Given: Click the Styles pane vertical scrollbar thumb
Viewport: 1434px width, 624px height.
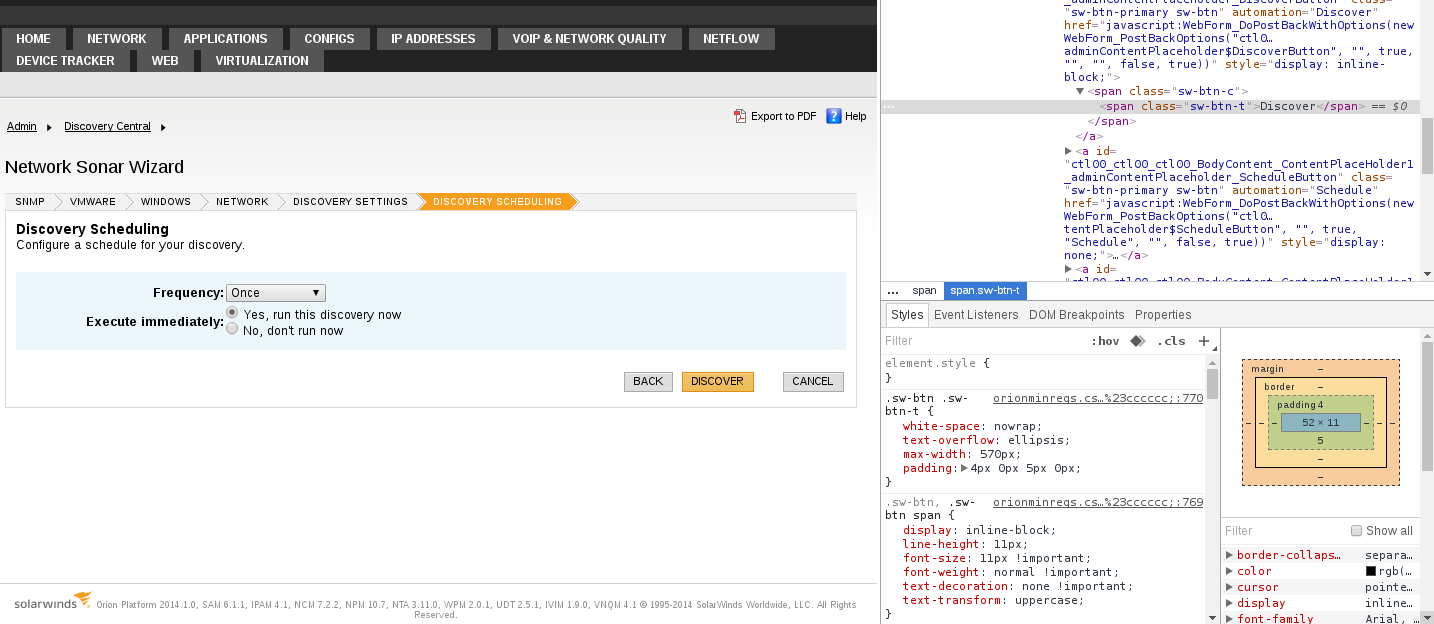Looking at the screenshot, I should (1212, 384).
